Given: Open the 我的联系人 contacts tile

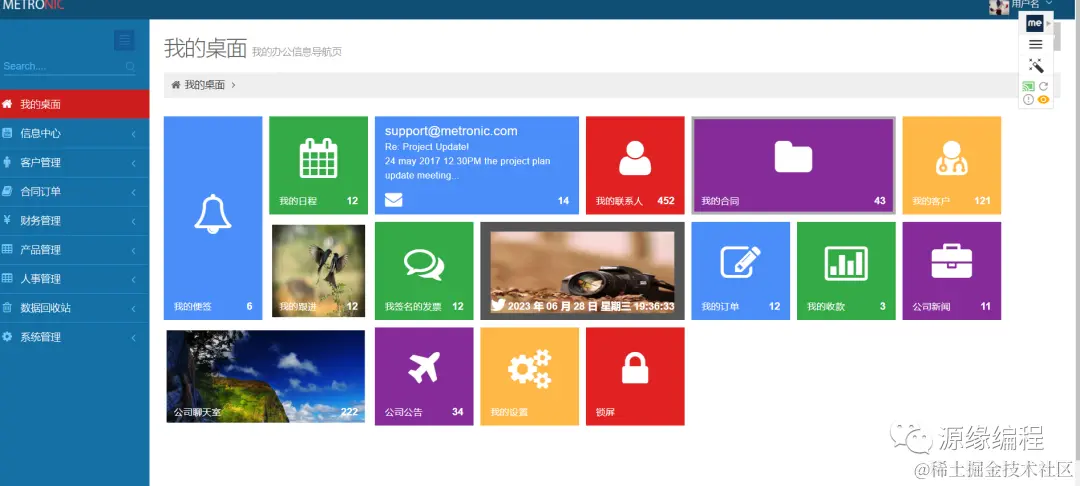Looking at the screenshot, I should tap(635, 165).
